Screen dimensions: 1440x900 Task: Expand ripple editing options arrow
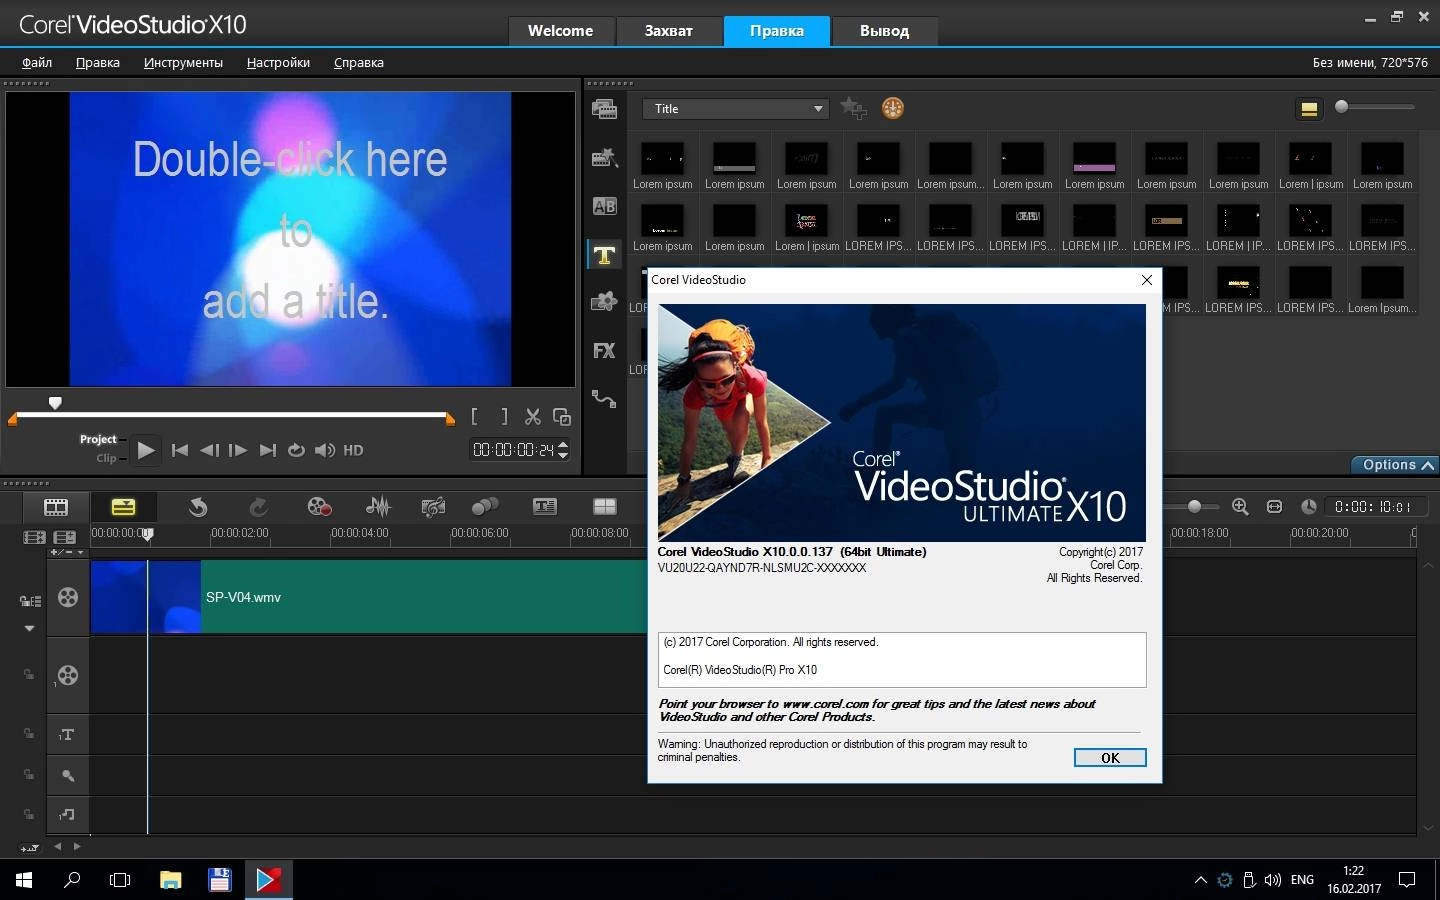(29, 628)
